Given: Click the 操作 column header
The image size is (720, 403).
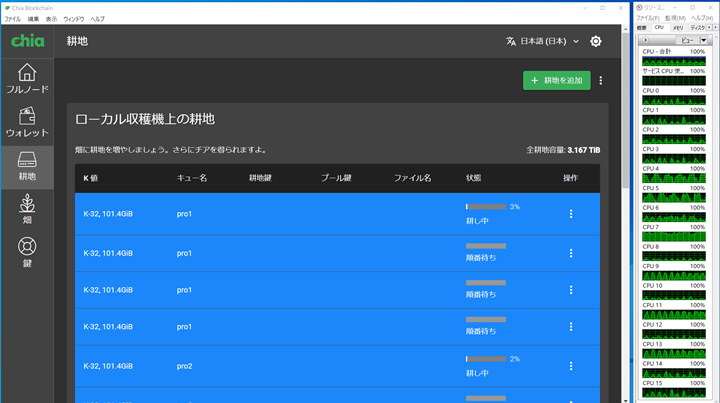Looking at the screenshot, I should click(x=571, y=178).
